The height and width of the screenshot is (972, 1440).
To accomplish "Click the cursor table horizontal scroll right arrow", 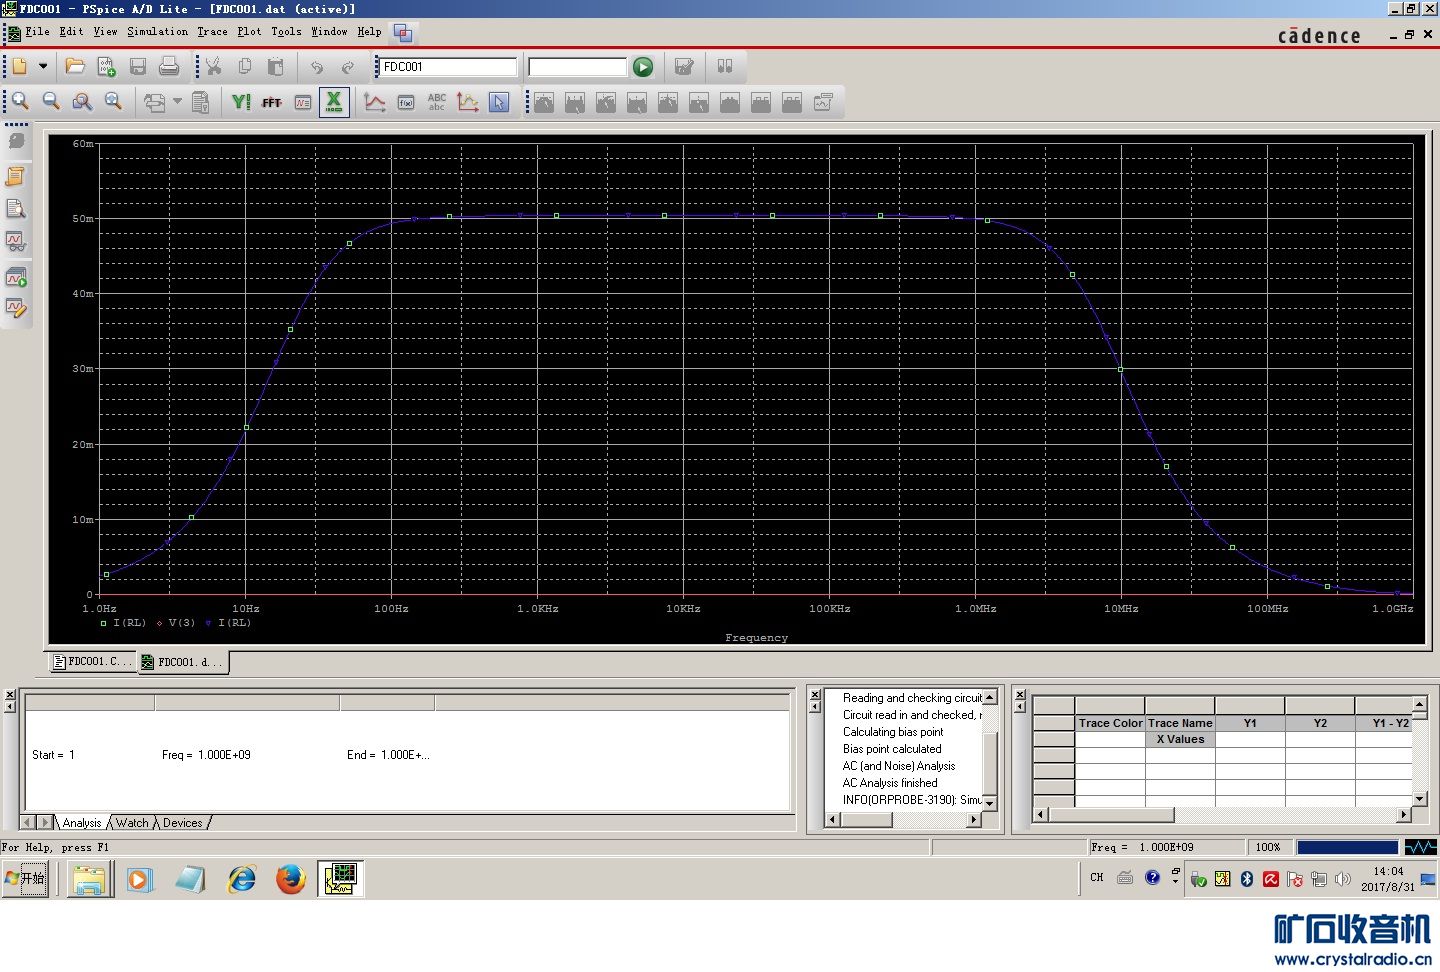I will [x=1405, y=815].
